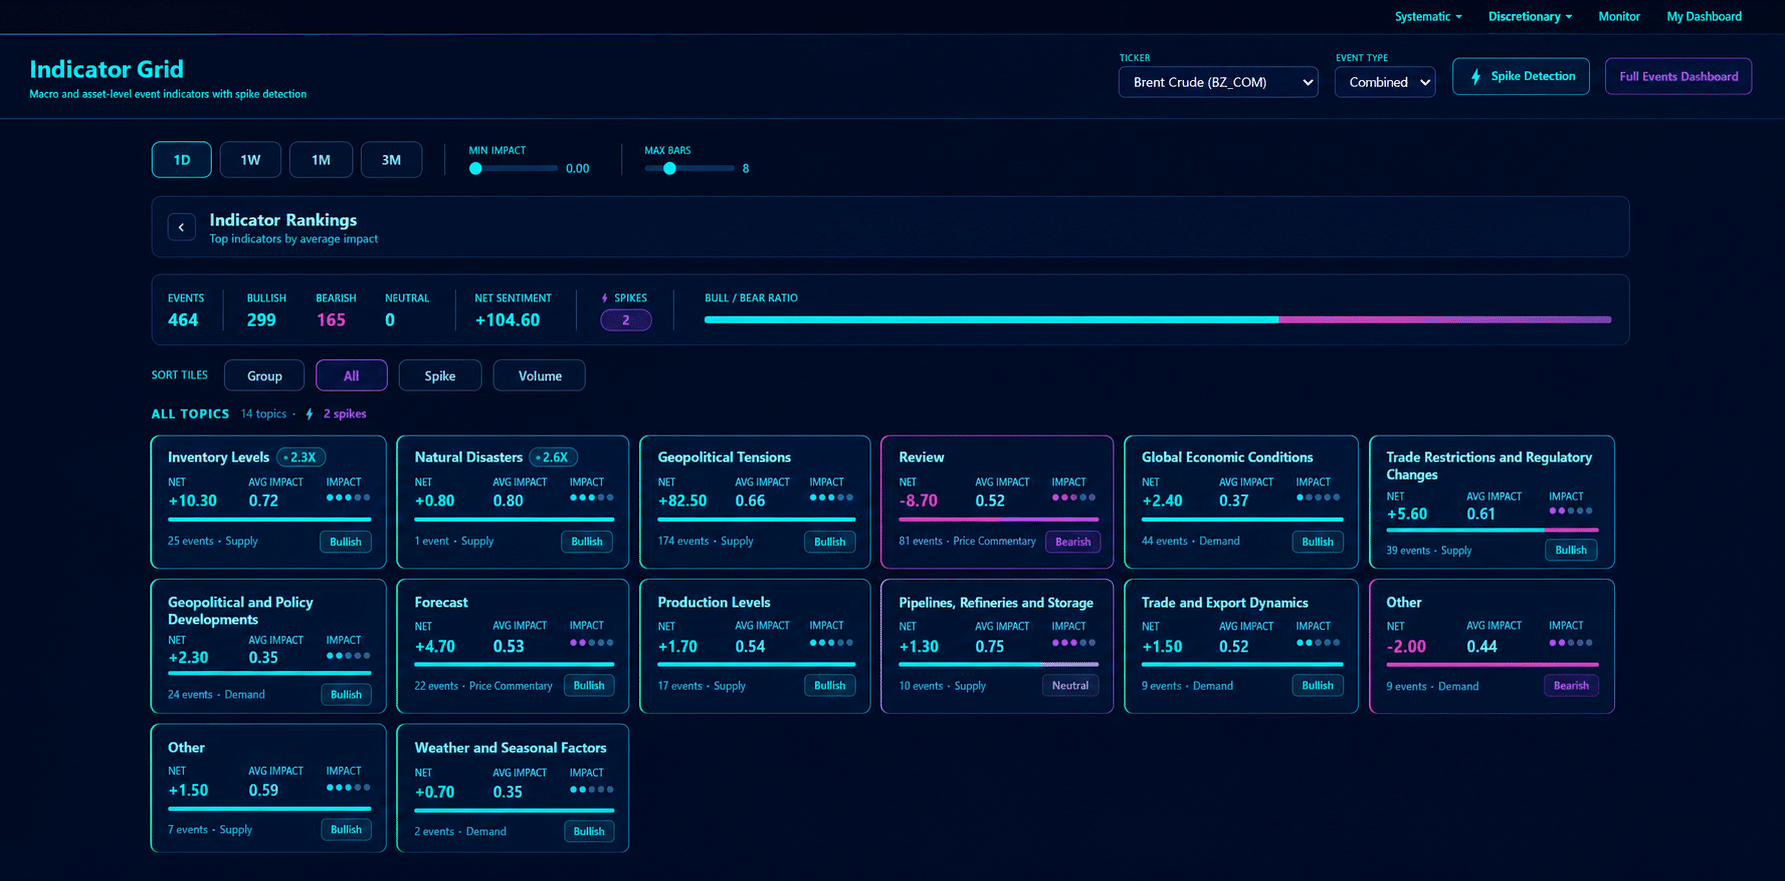Open the Global Economic Conditions tile
Image resolution: width=1785 pixels, height=881 pixels.
(x=1241, y=502)
